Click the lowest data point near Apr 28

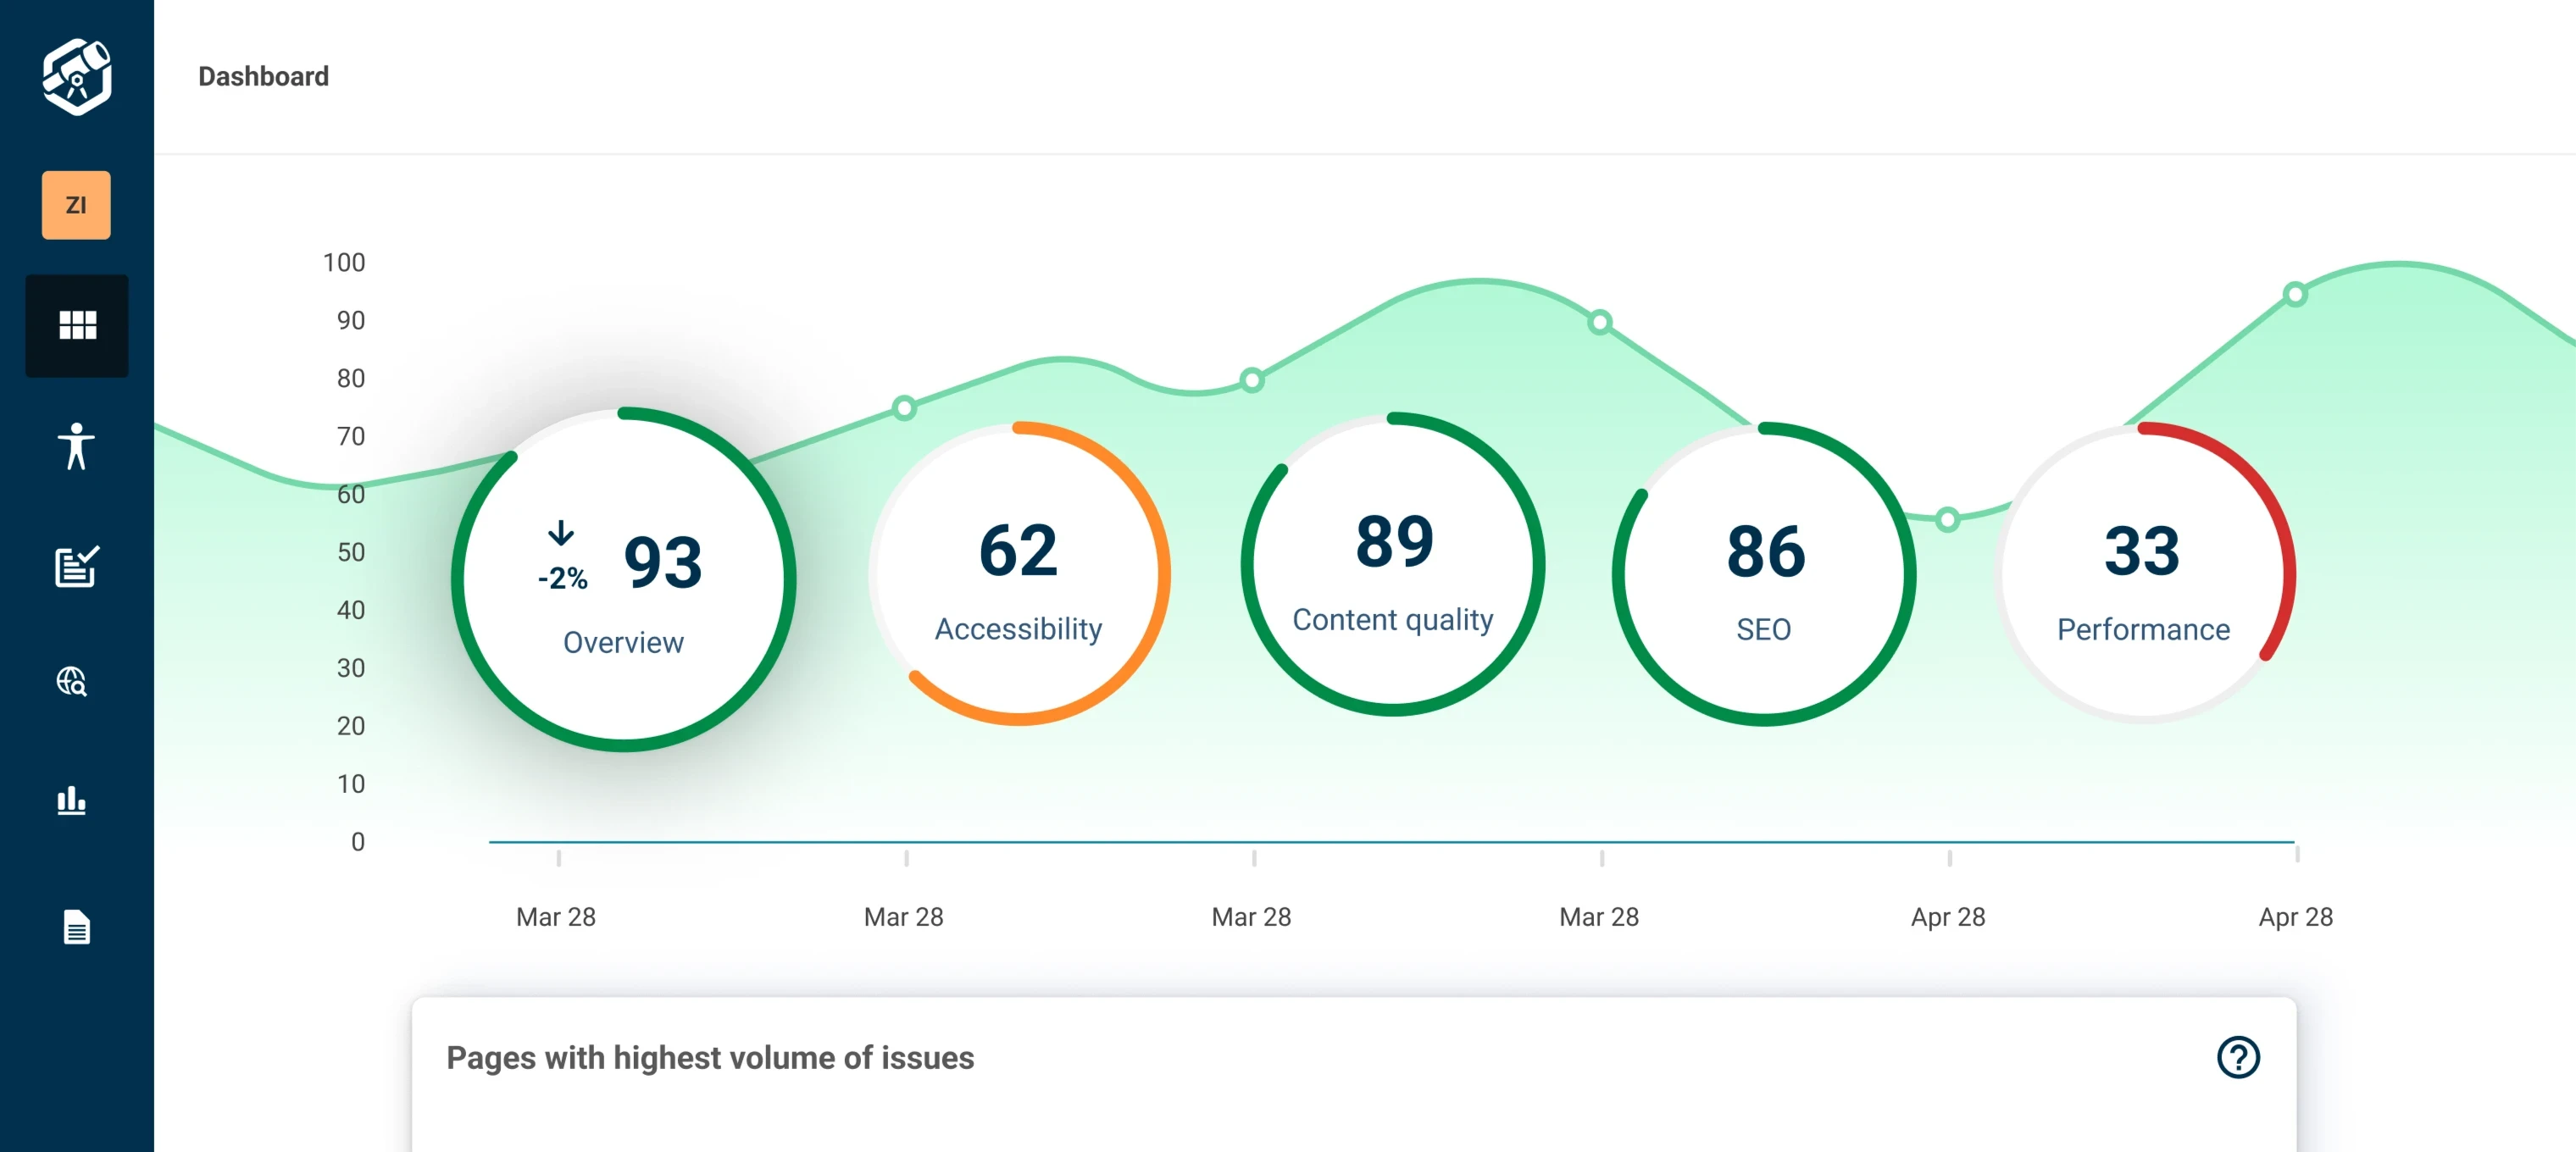1947,520
